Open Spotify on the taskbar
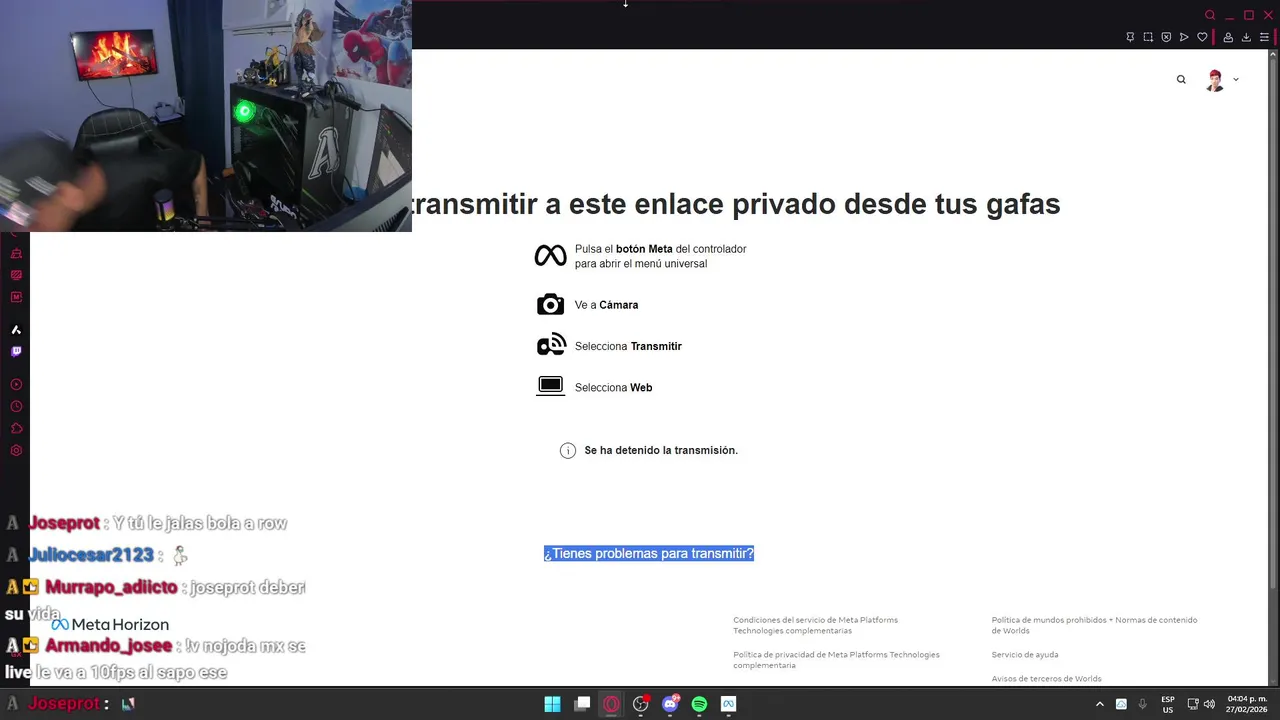Viewport: 1280px width, 720px height. pos(699,704)
